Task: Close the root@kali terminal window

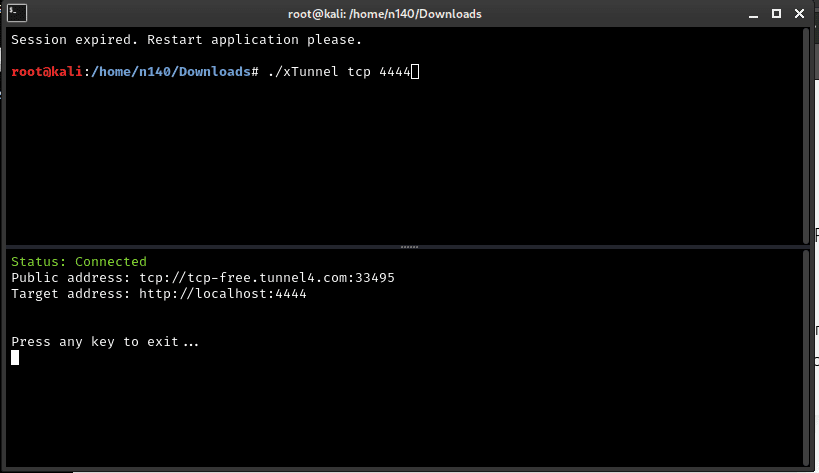Action: coord(800,14)
